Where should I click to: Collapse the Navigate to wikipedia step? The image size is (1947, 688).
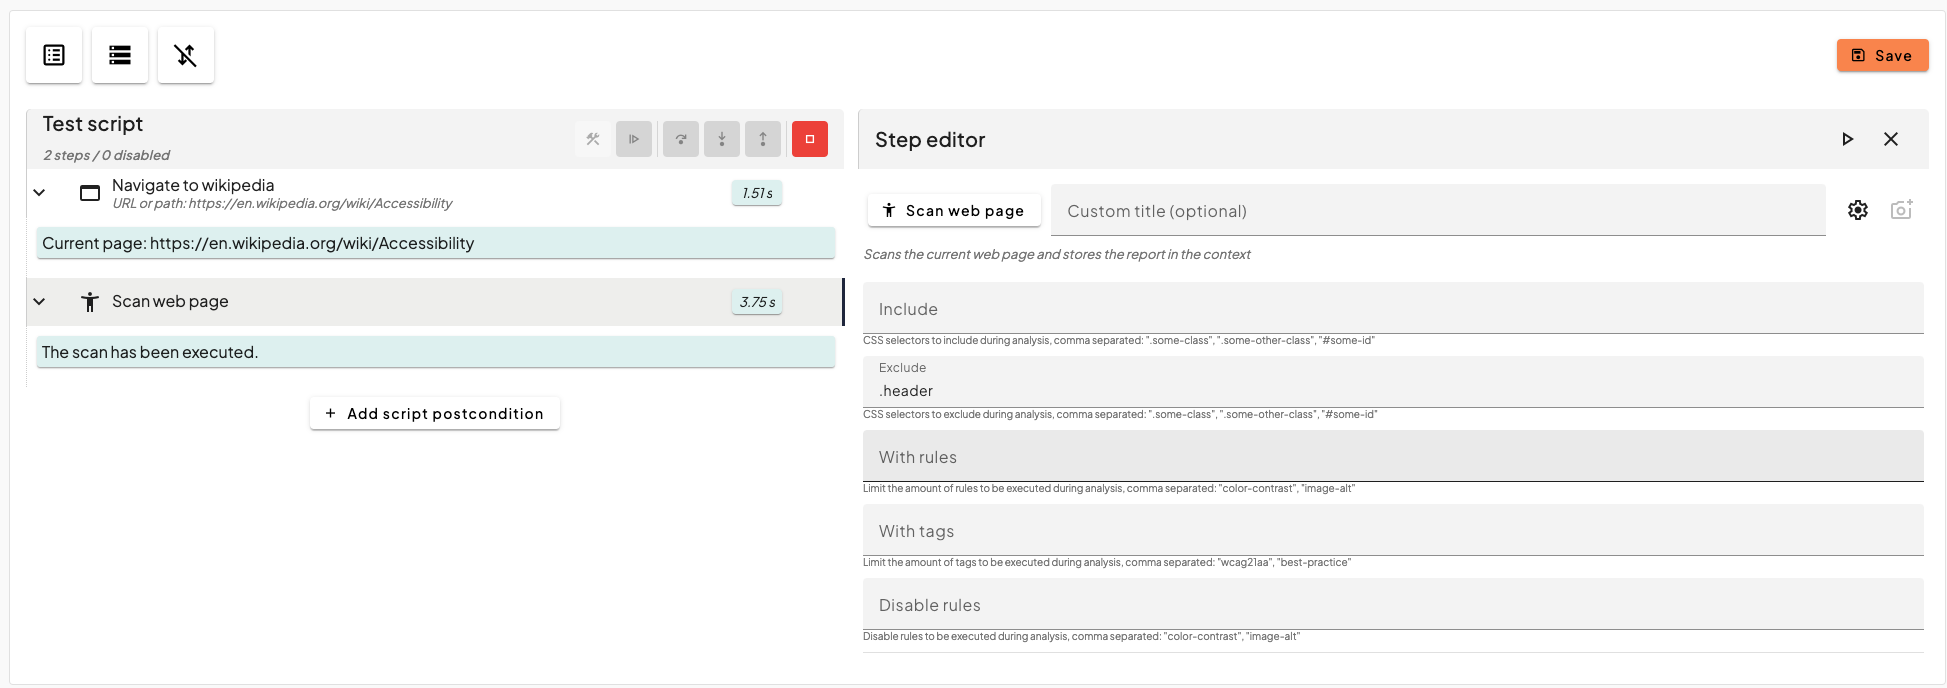point(39,193)
